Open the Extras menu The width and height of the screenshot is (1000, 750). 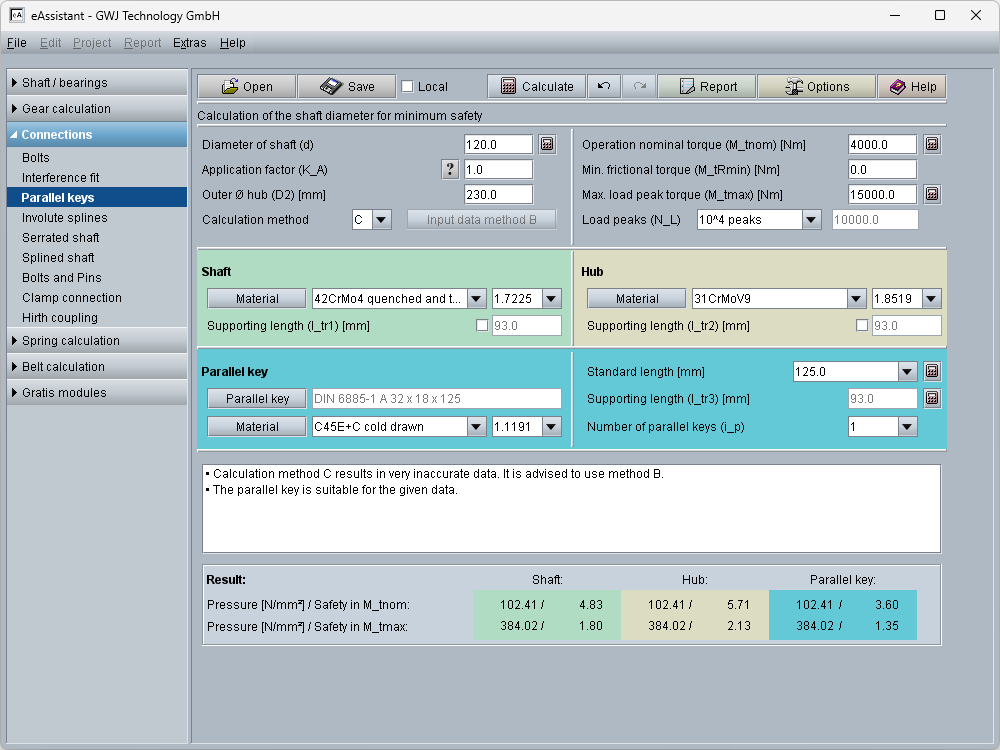(x=189, y=43)
